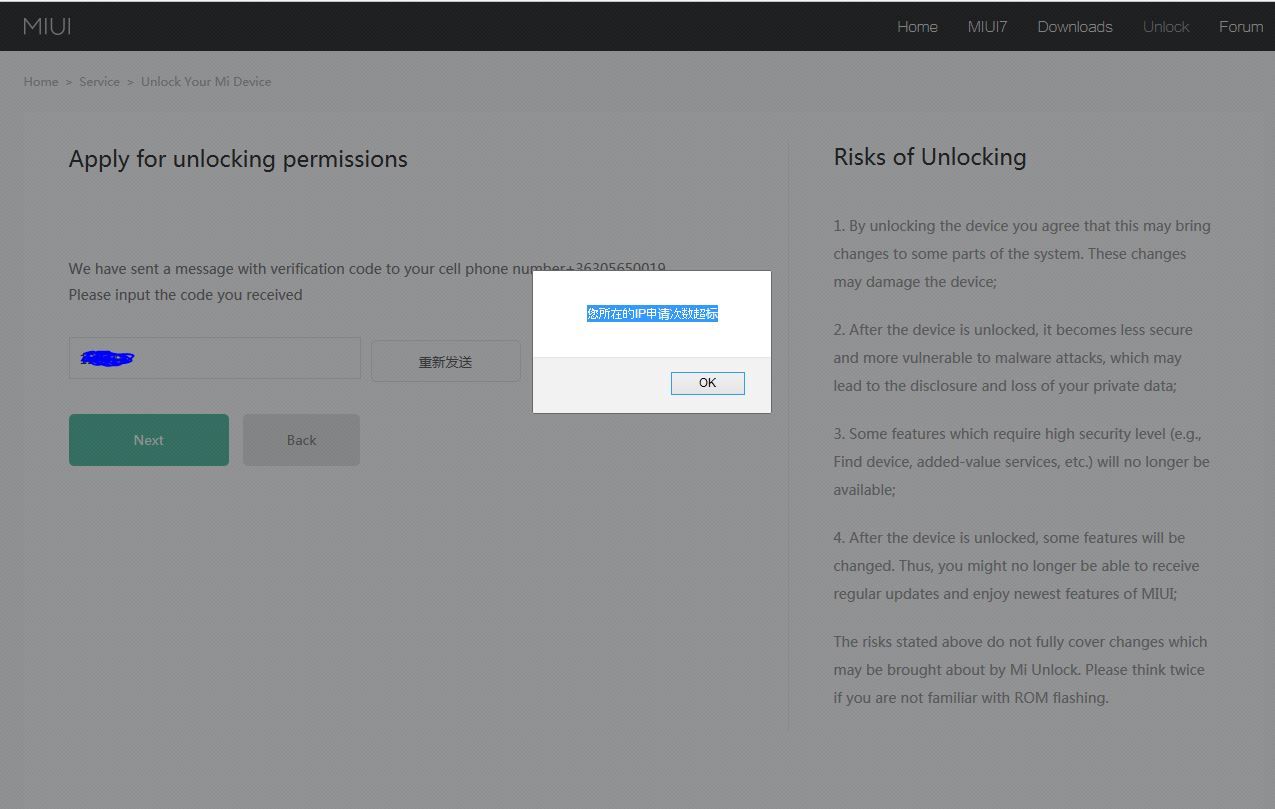1275x809 pixels.
Task: Click the Risks of Unlocking heading
Action: click(930, 157)
